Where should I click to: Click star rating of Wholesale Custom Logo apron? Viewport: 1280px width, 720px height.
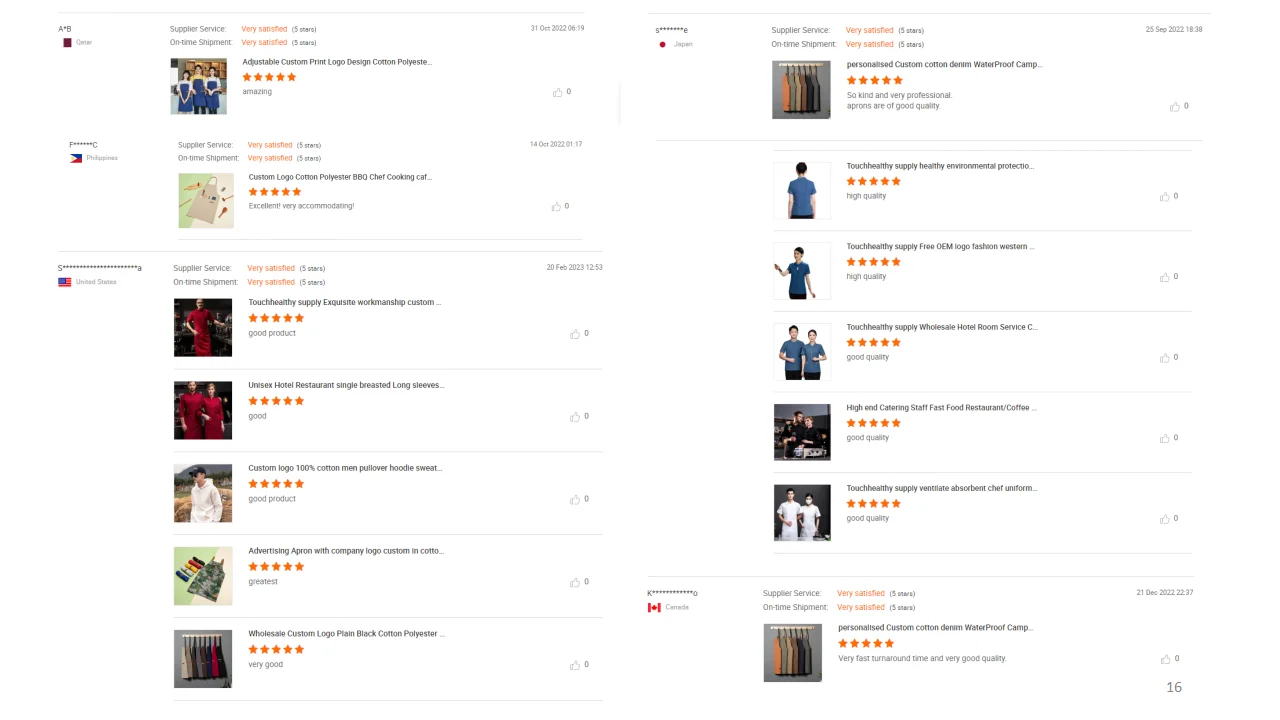coord(276,649)
